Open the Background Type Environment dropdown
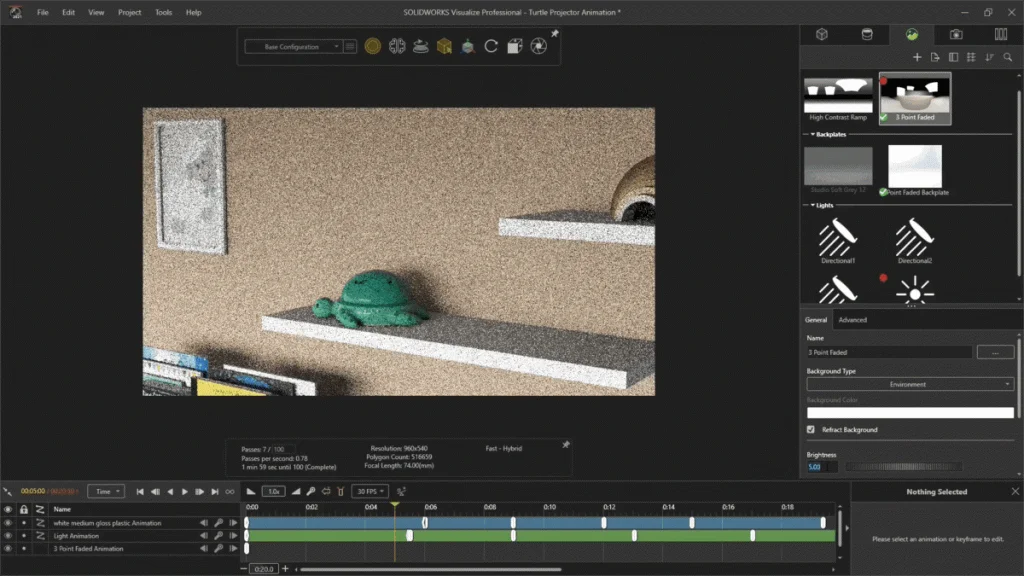The width and height of the screenshot is (1024, 576). pyautogui.click(x=910, y=384)
